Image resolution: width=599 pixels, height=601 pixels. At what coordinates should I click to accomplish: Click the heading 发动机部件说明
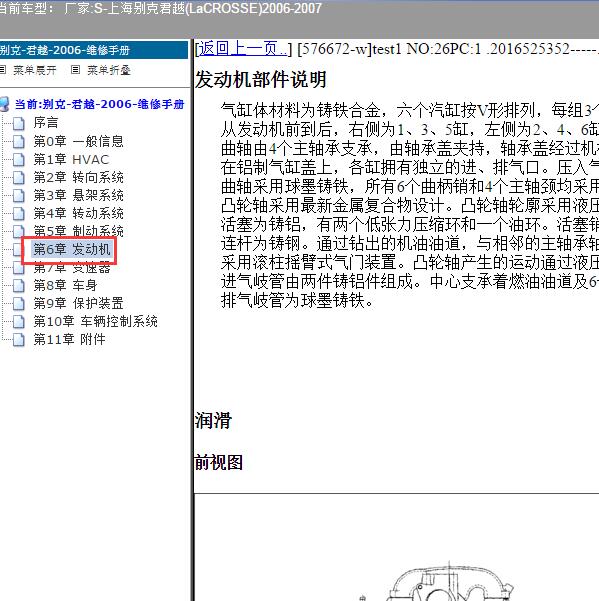[x=261, y=80]
